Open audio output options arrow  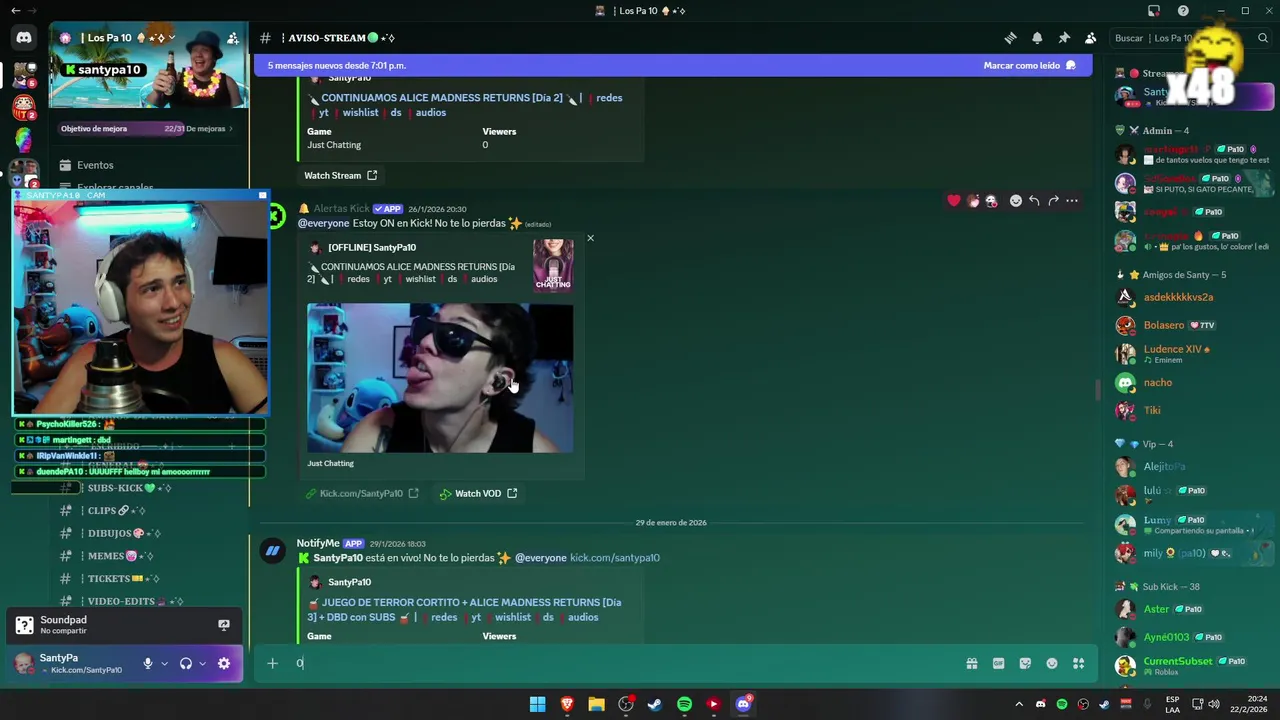pyautogui.click(x=202, y=663)
